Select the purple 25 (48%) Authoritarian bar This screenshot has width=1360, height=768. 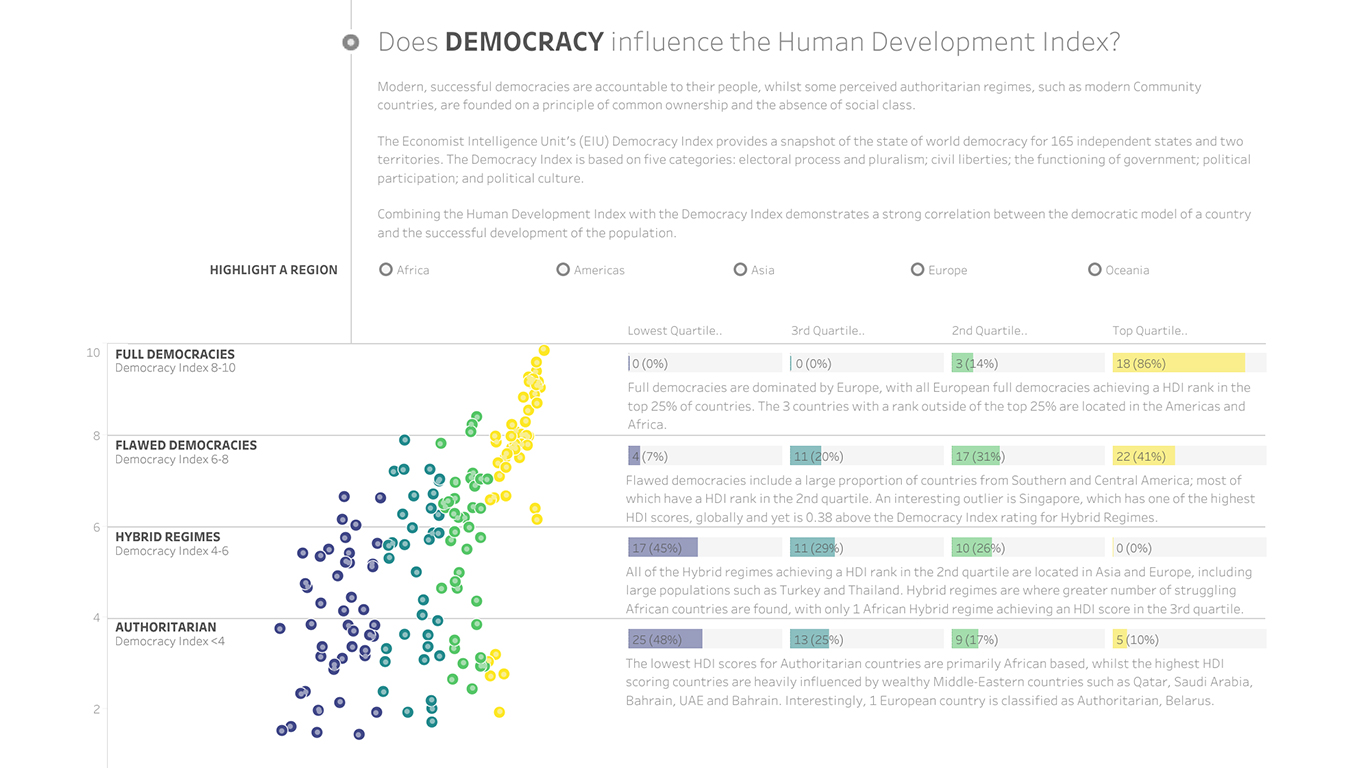(x=665, y=640)
